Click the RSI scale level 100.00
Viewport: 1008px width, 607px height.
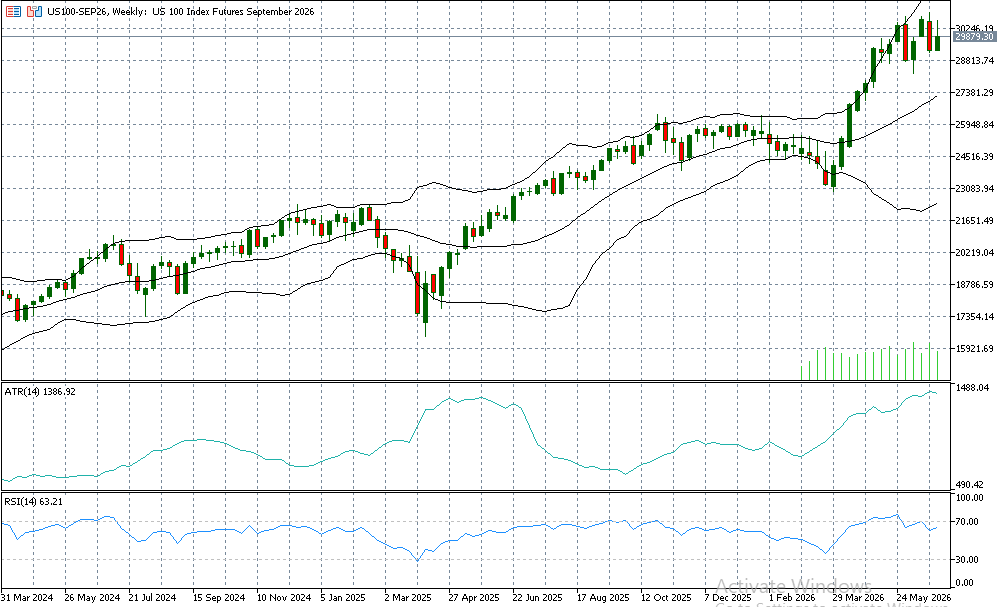[970, 498]
